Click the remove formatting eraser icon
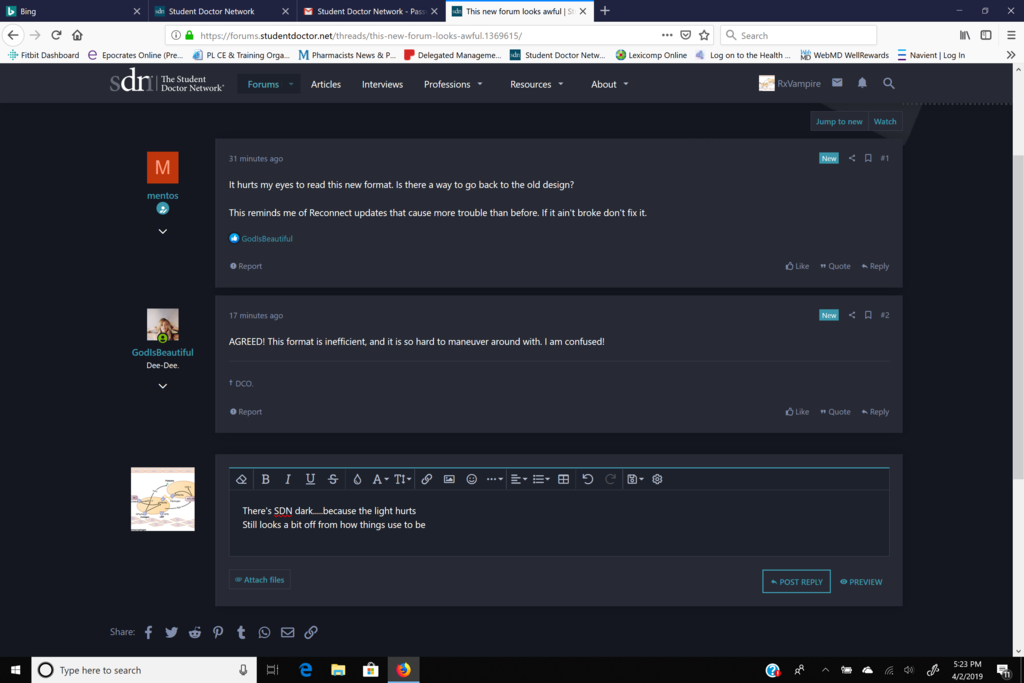 click(x=241, y=479)
